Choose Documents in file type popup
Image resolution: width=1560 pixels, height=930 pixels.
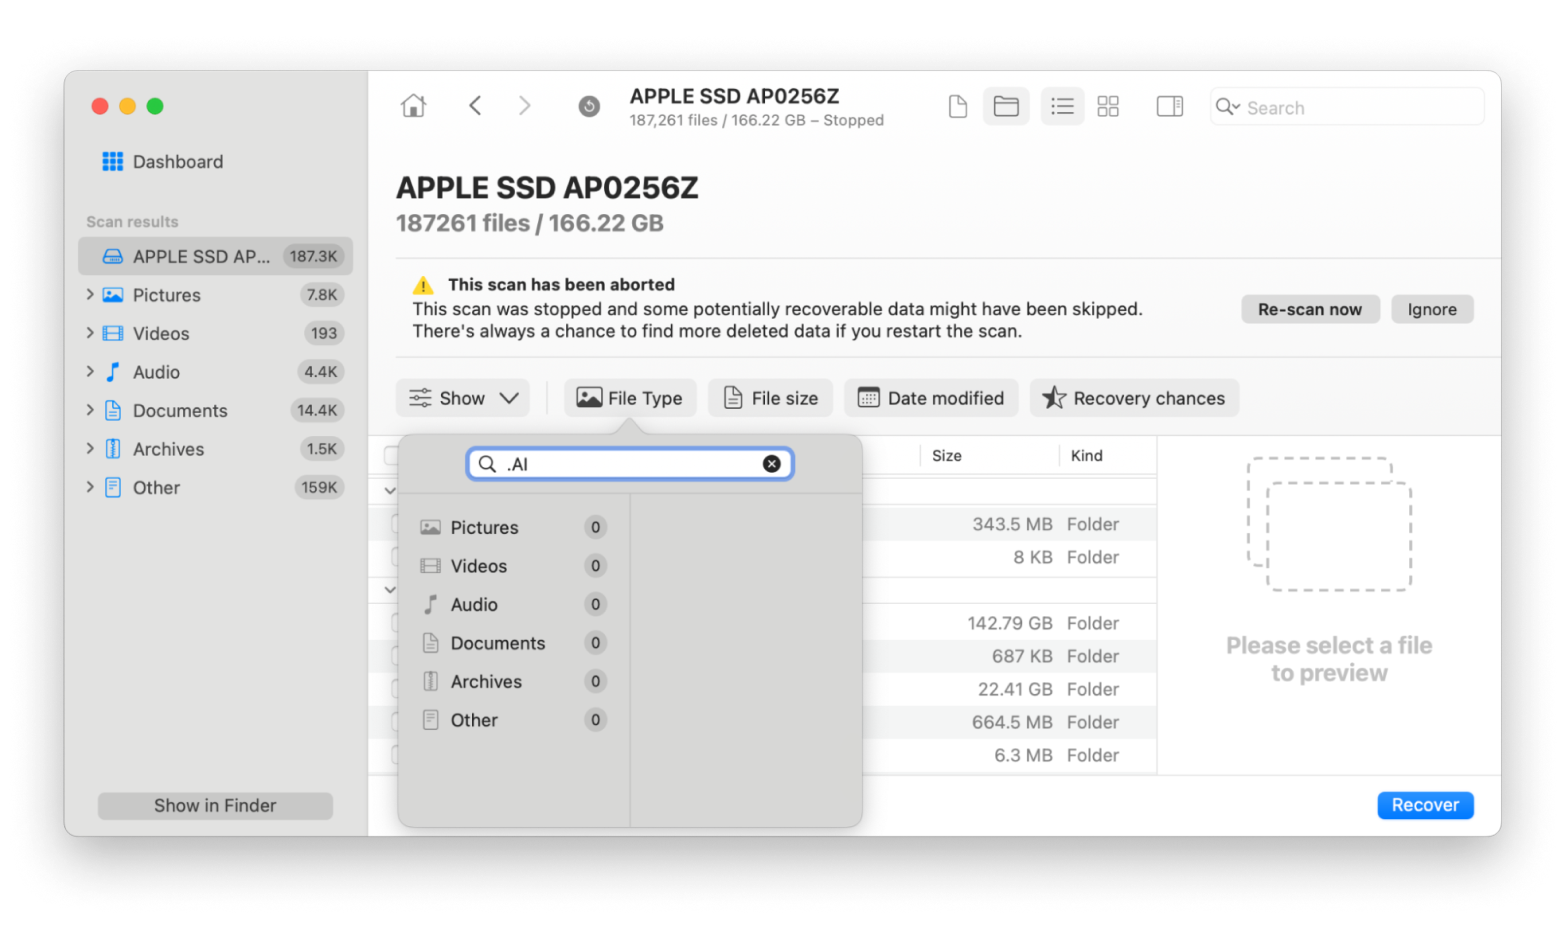pos(514,643)
